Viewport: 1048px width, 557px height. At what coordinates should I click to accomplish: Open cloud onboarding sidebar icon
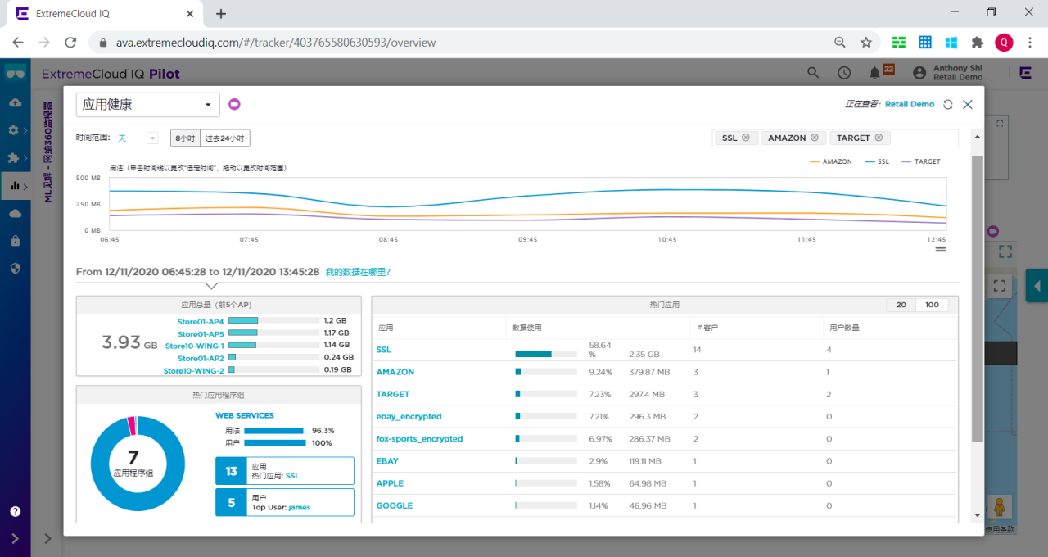15,102
